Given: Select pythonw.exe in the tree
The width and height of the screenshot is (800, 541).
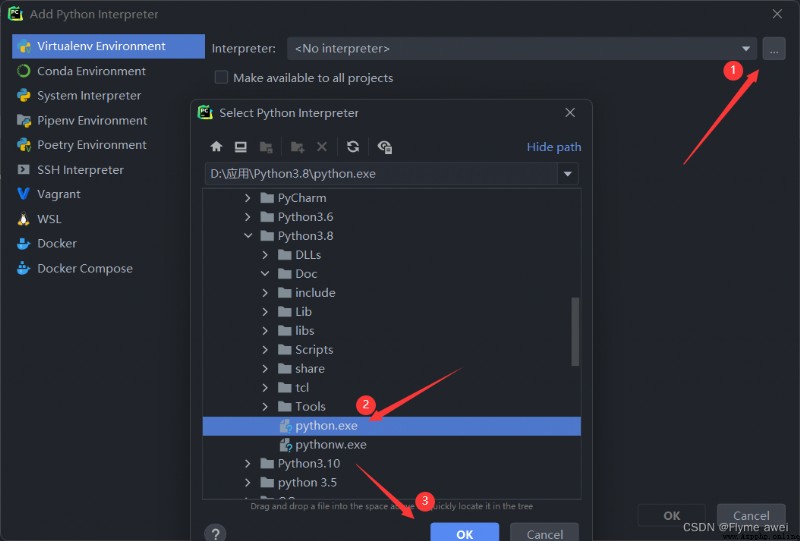Looking at the screenshot, I should pyautogui.click(x=331, y=445).
